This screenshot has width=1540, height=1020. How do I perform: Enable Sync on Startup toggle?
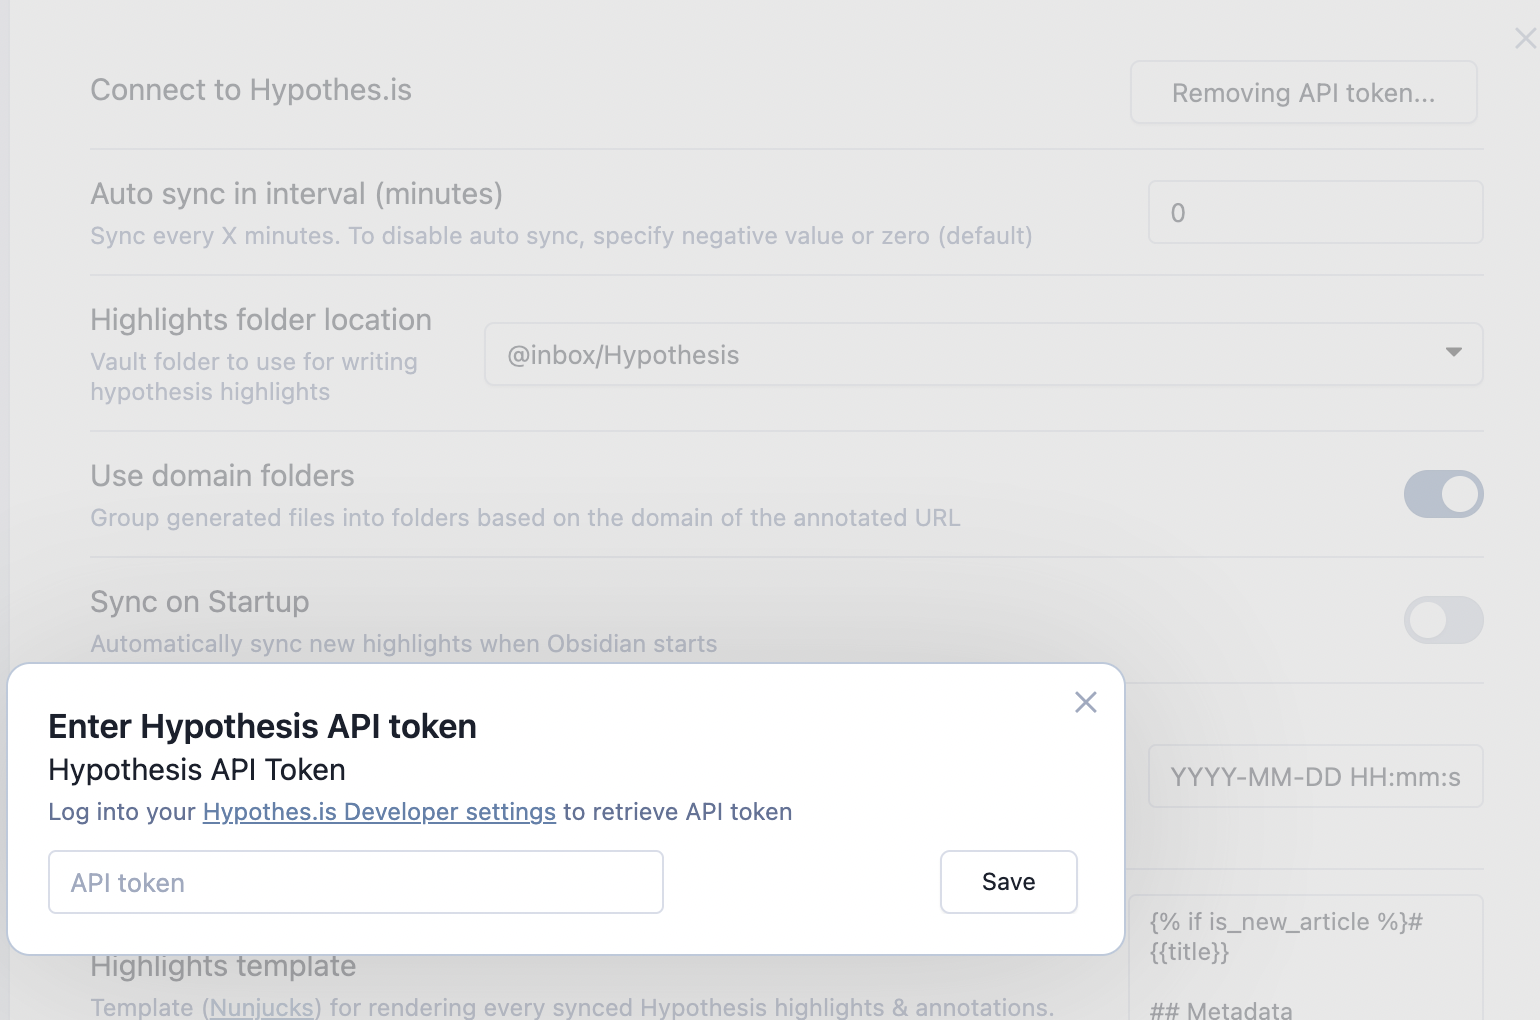1443,620
